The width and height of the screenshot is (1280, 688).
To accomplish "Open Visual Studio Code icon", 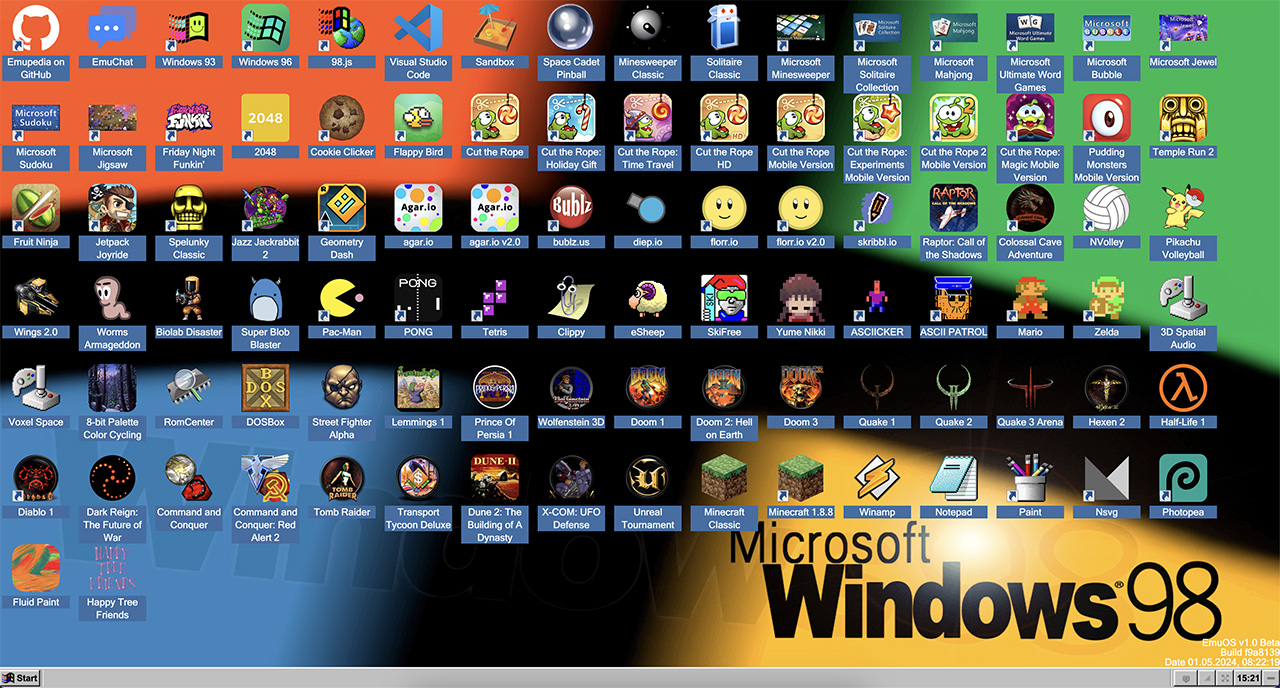I will (418, 28).
